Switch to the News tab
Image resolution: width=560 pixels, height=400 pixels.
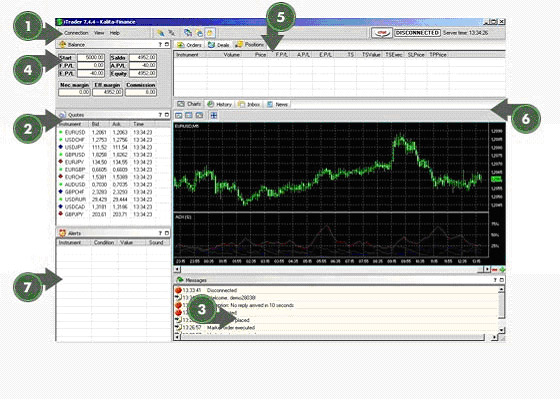tap(278, 104)
